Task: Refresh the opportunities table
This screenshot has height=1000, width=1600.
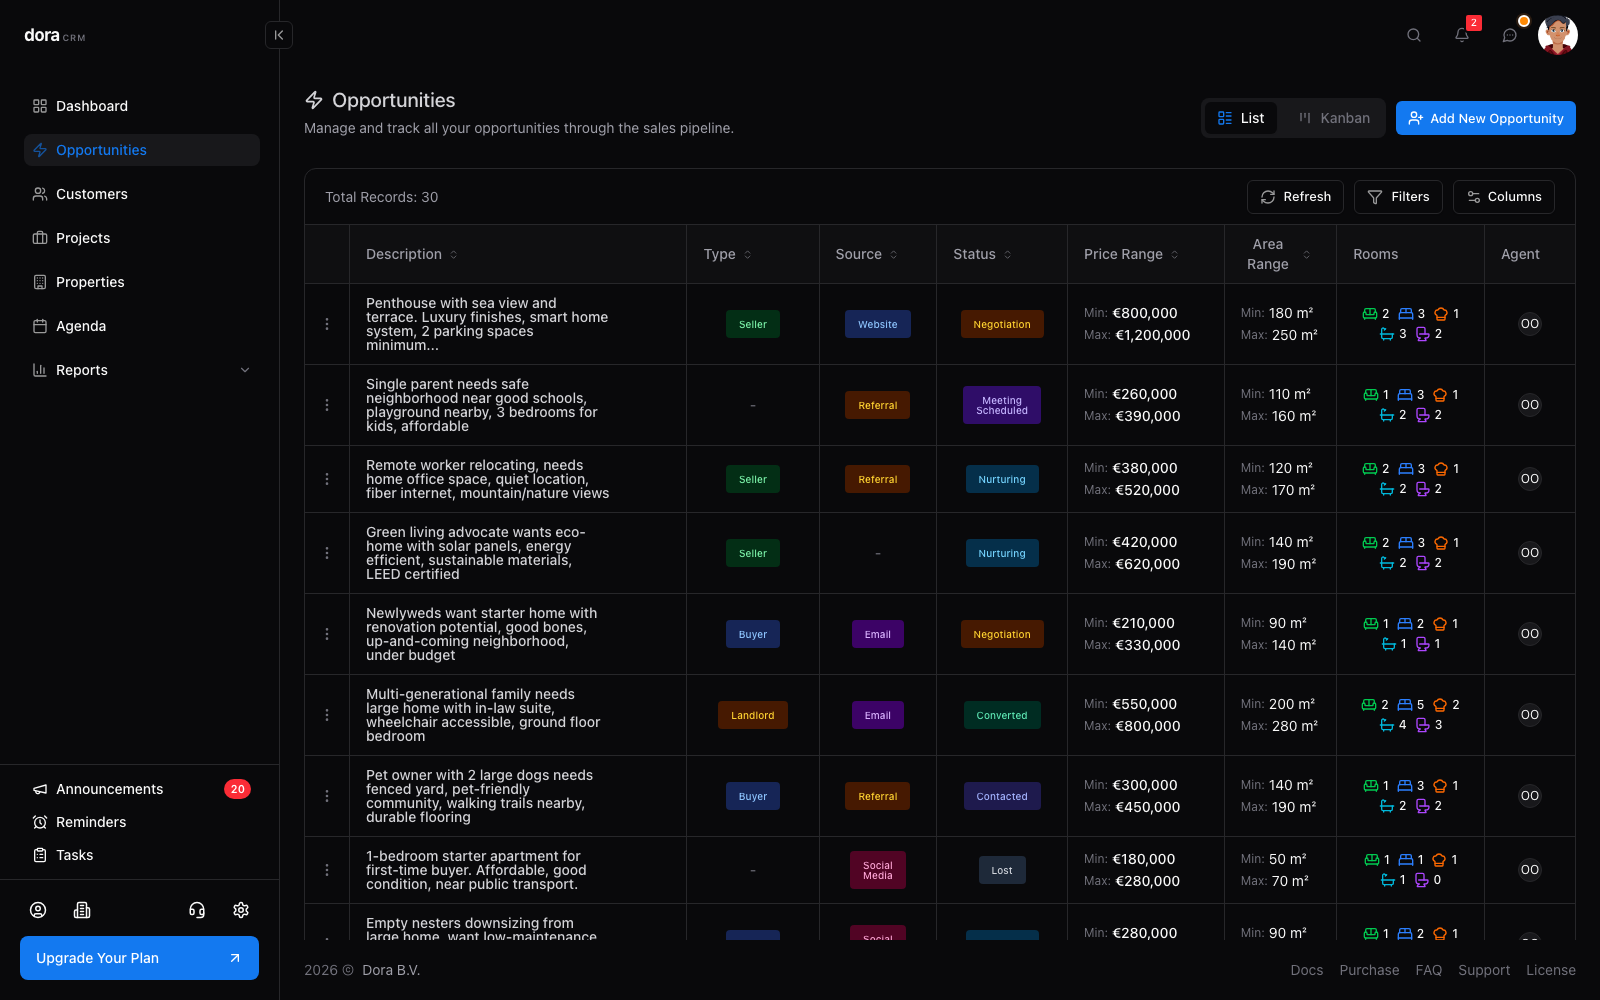Action: [x=1295, y=197]
